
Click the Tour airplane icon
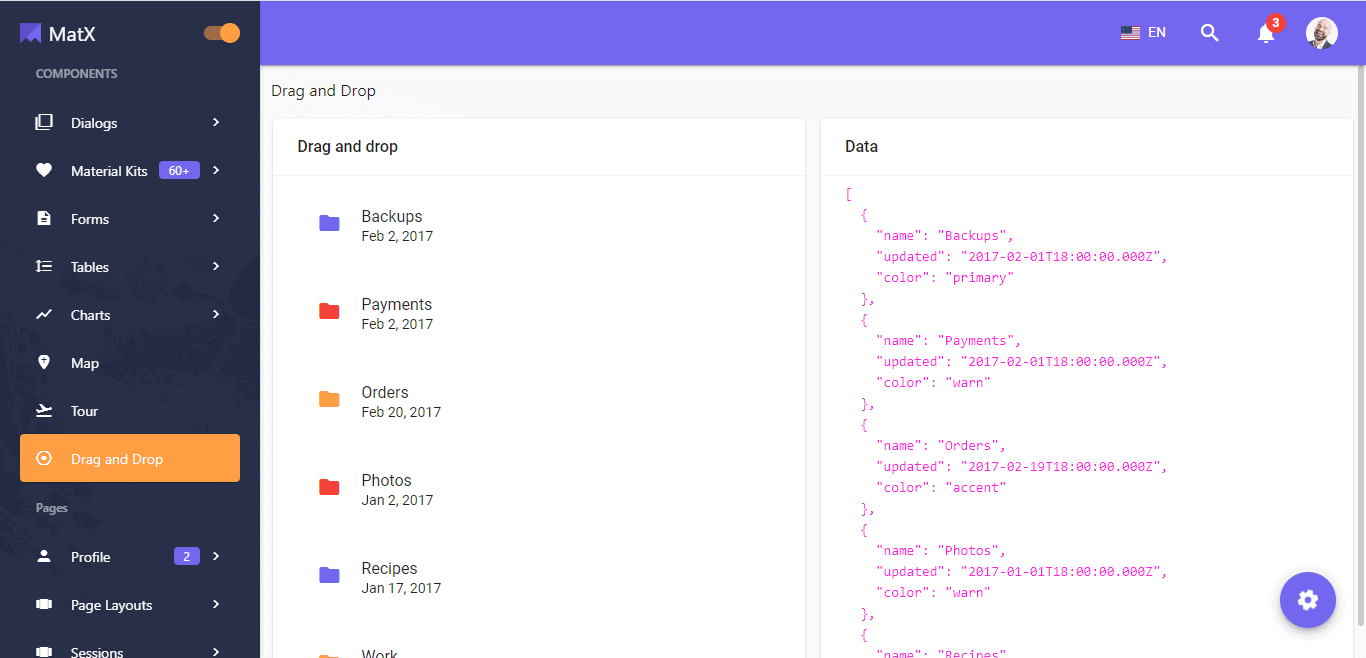44,411
